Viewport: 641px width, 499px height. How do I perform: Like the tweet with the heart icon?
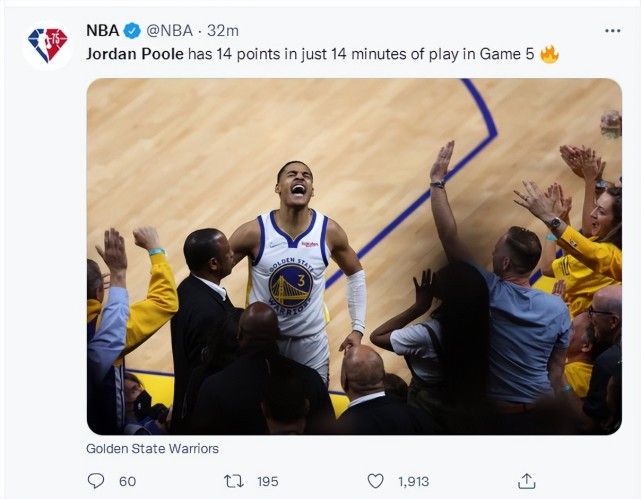(375, 481)
